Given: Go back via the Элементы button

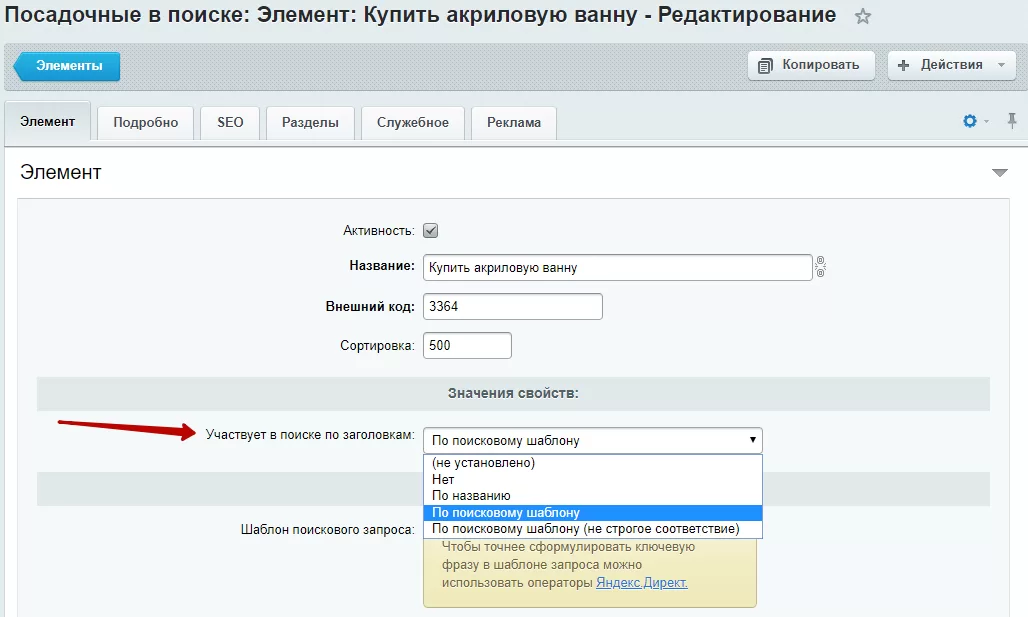Looking at the screenshot, I should 67,66.
